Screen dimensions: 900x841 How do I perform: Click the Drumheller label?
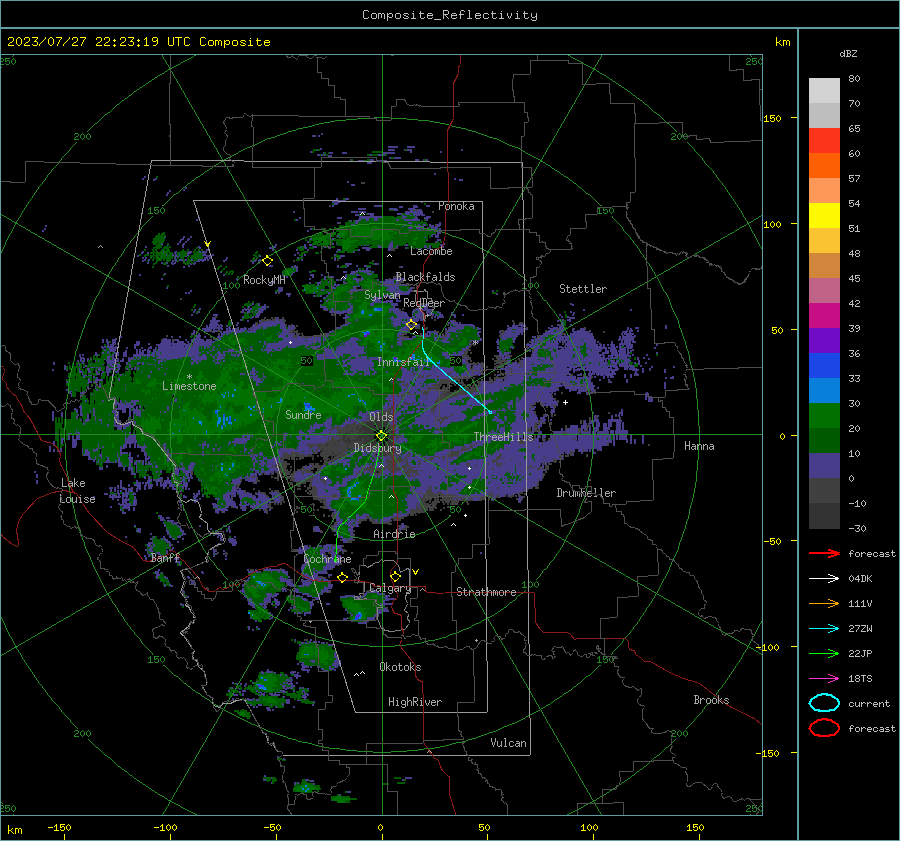point(586,493)
